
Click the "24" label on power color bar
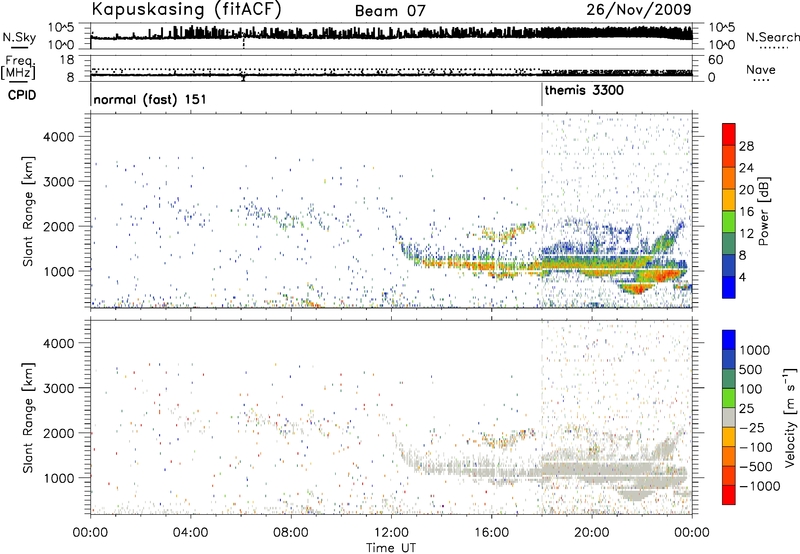click(x=746, y=168)
